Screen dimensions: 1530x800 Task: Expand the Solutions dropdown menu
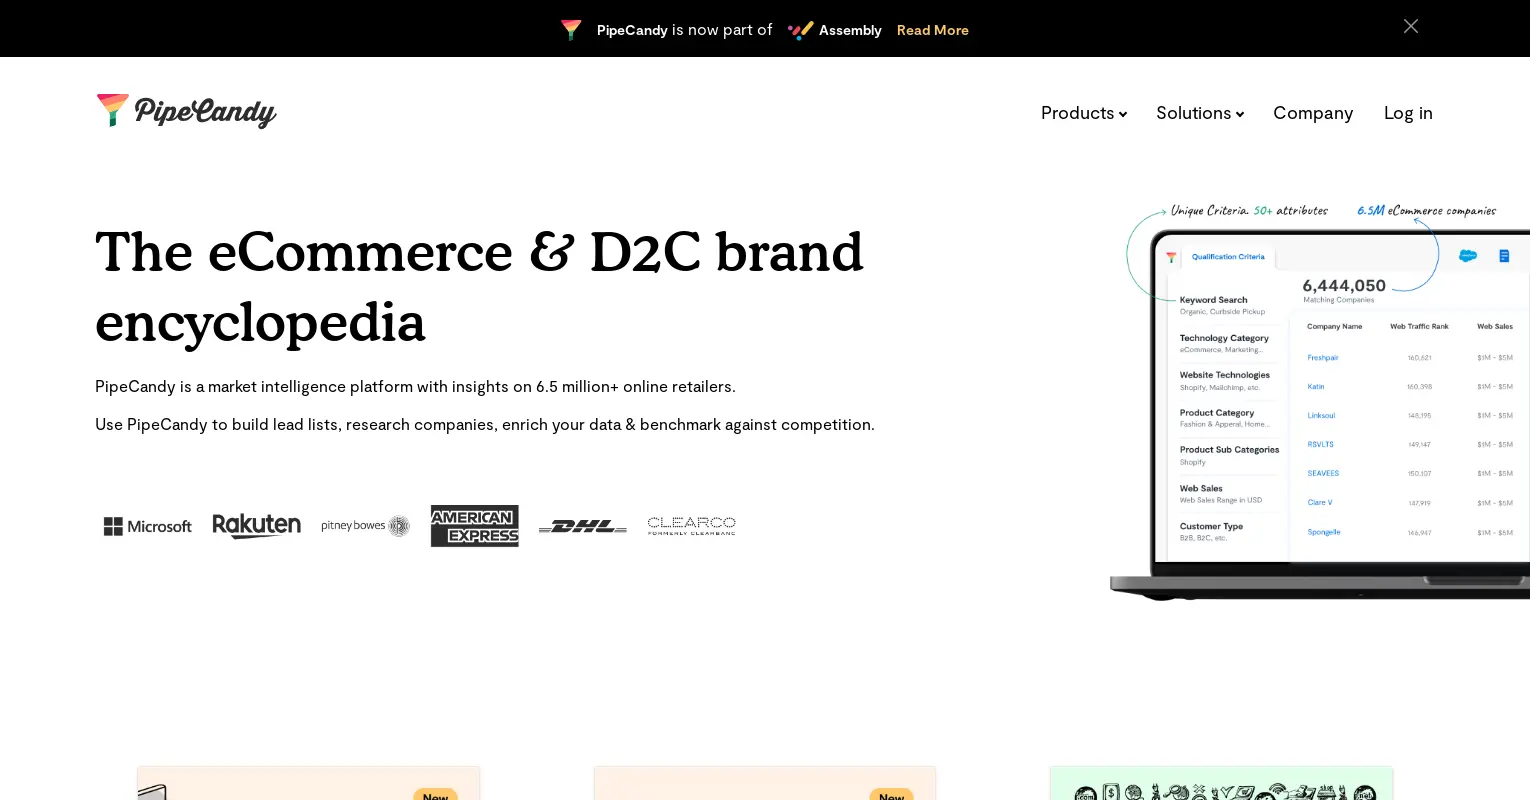coord(1200,113)
